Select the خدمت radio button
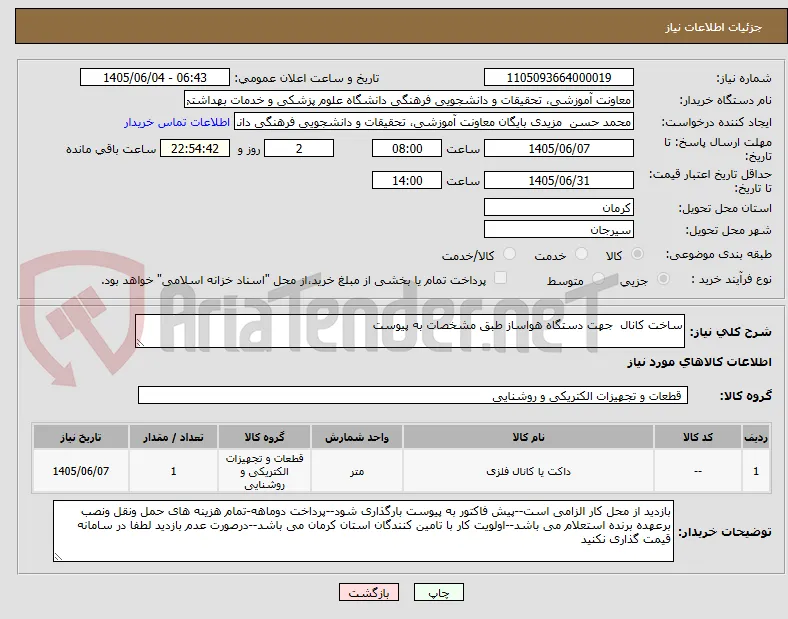Viewport: 788px width, 619px height. coord(581,254)
